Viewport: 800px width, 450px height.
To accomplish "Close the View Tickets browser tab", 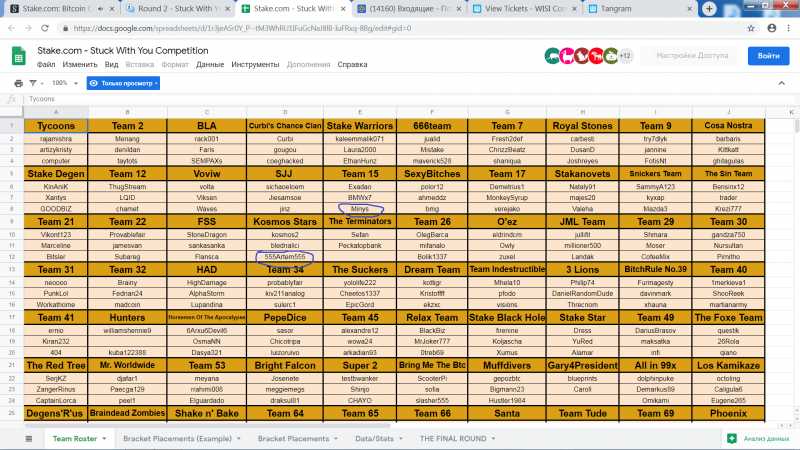I will 574,9.
